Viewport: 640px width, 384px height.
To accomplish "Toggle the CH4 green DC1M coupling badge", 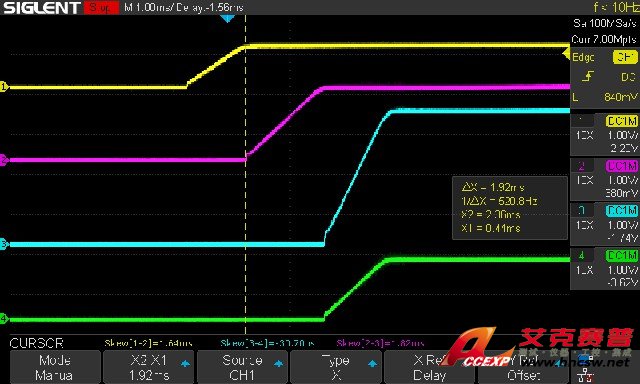I will coord(622,255).
